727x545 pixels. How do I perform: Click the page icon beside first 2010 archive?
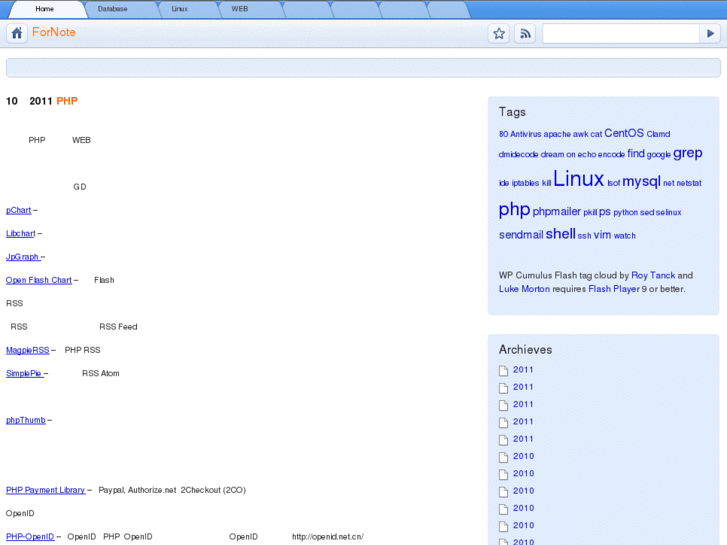(503, 457)
